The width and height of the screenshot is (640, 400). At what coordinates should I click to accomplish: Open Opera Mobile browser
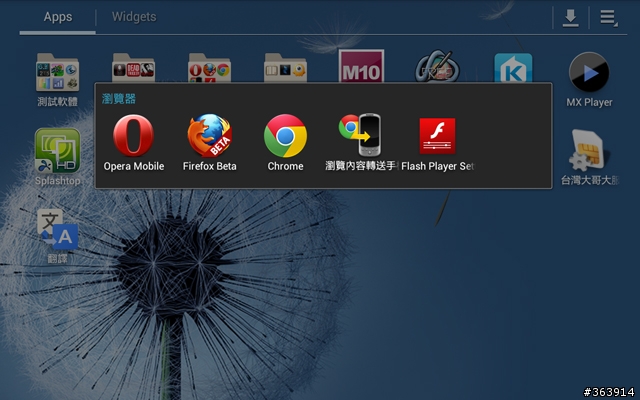coord(133,136)
